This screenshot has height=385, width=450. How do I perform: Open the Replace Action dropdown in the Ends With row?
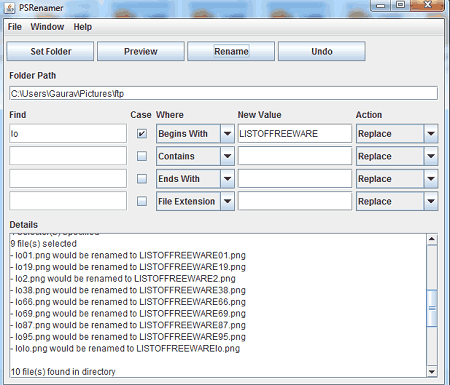click(x=397, y=179)
